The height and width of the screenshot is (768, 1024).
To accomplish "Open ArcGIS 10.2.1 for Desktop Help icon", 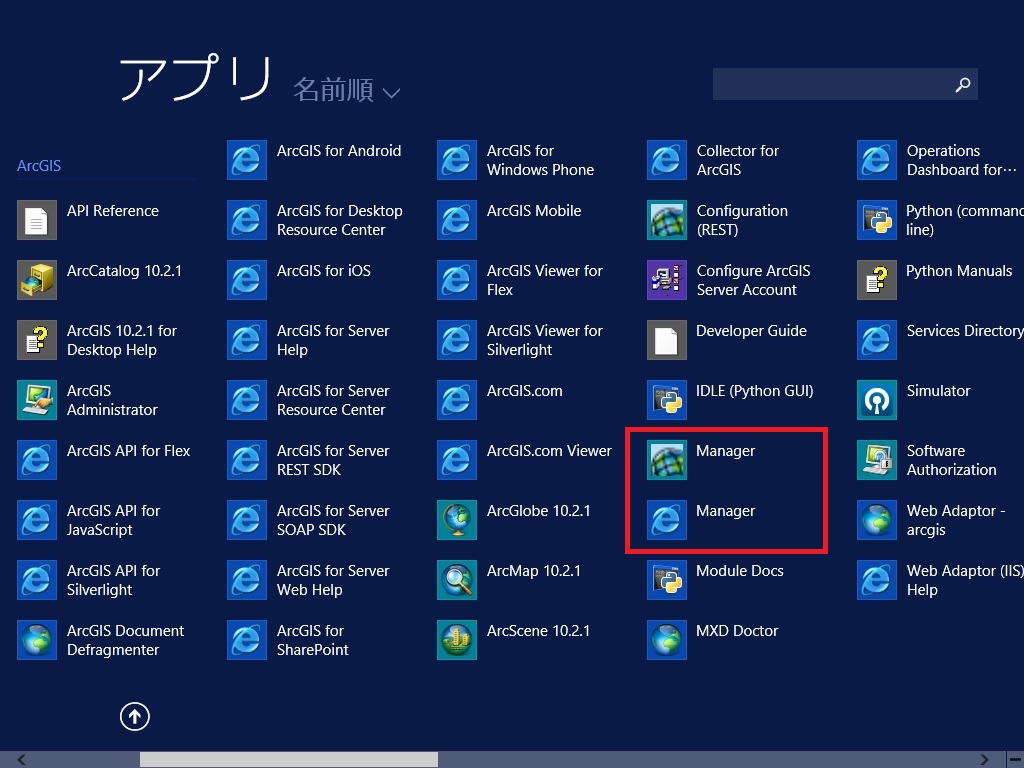I will (37, 340).
